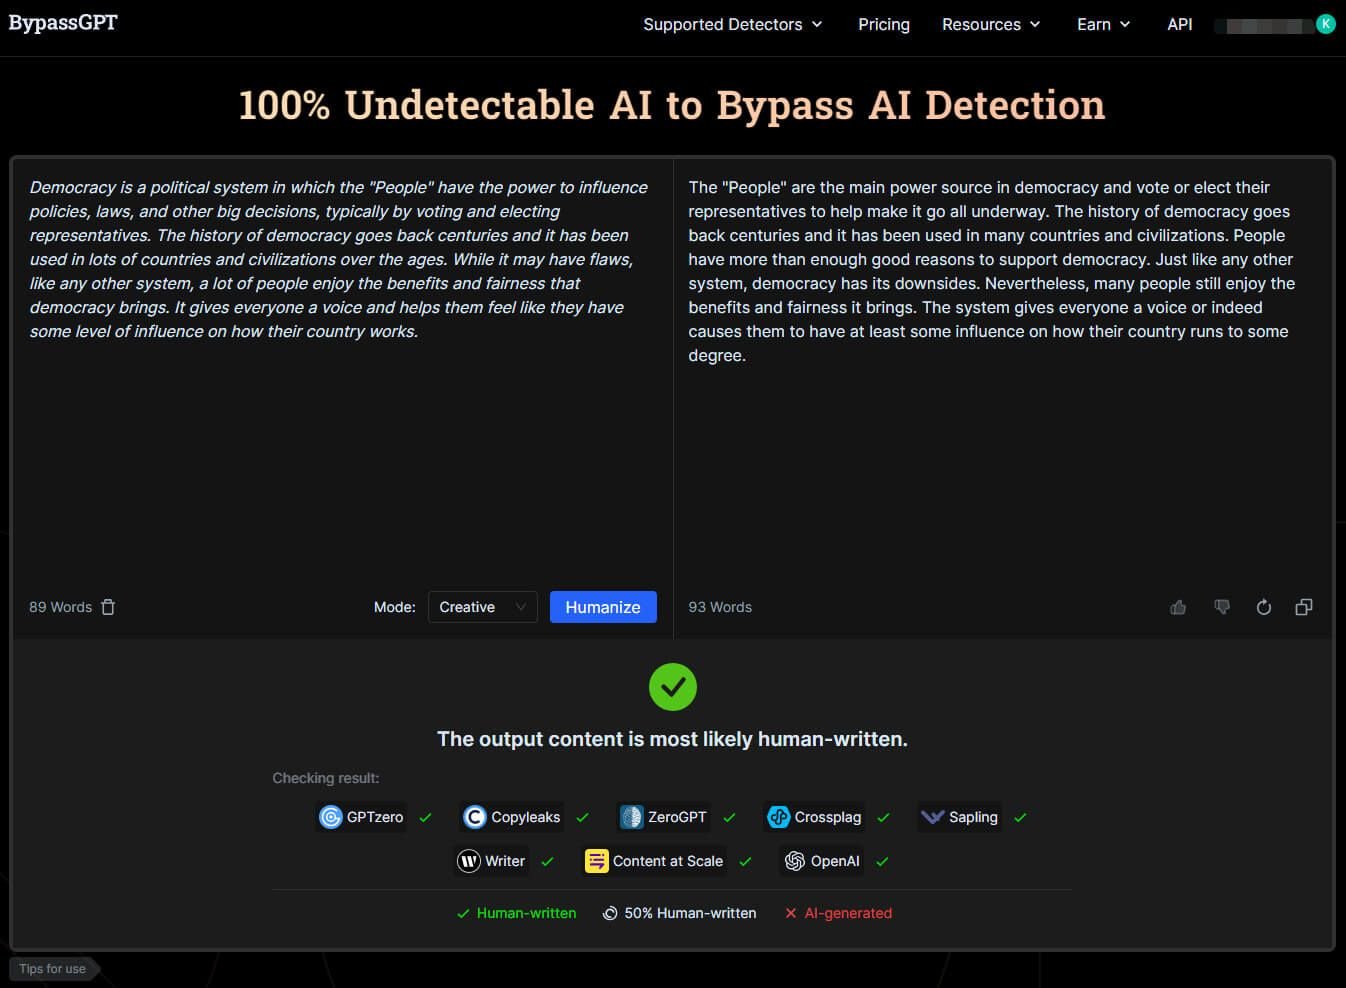Open the user profile avatar
The height and width of the screenshot is (988, 1346).
[1326, 24]
